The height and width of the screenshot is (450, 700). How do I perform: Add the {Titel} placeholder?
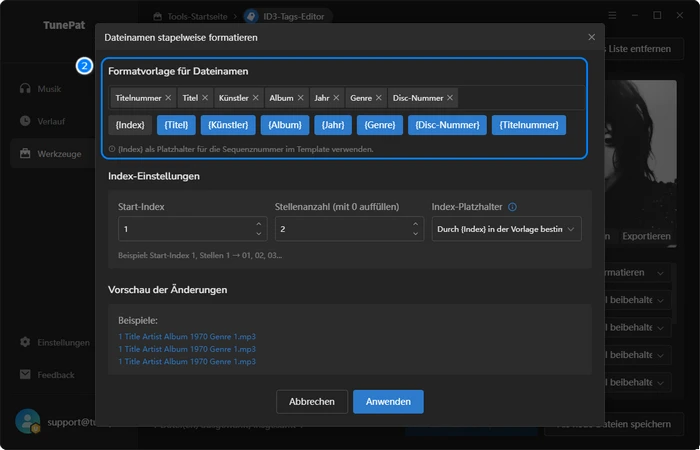[x=176, y=125]
